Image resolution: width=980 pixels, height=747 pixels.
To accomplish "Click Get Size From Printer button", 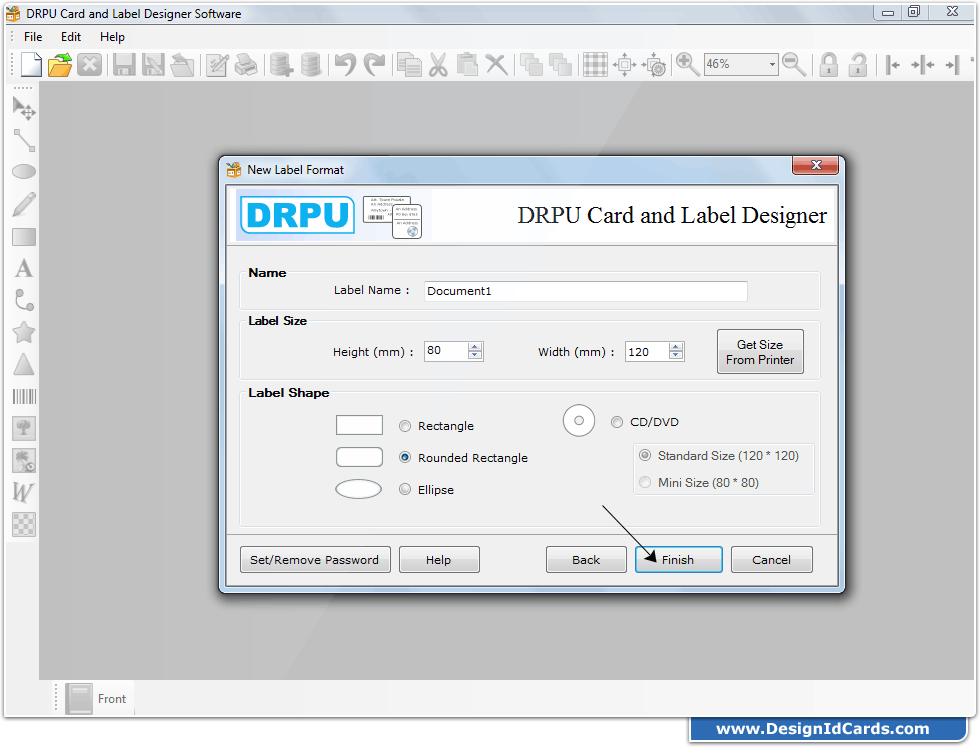I will [x=760, y=352].
